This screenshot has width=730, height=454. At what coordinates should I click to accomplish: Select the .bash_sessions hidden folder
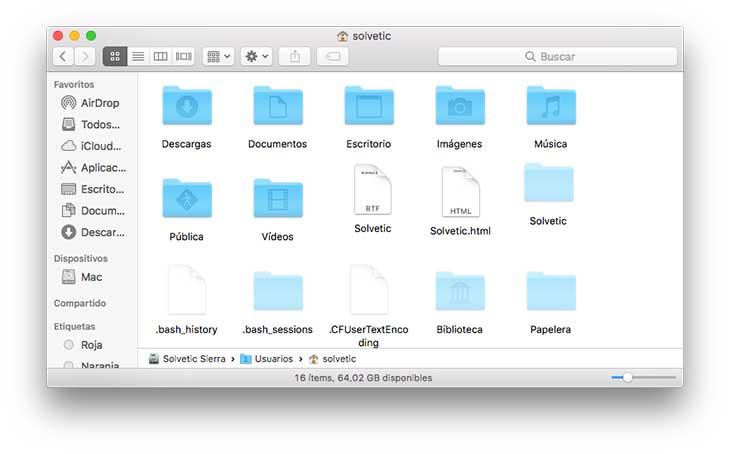coord(278,291)
